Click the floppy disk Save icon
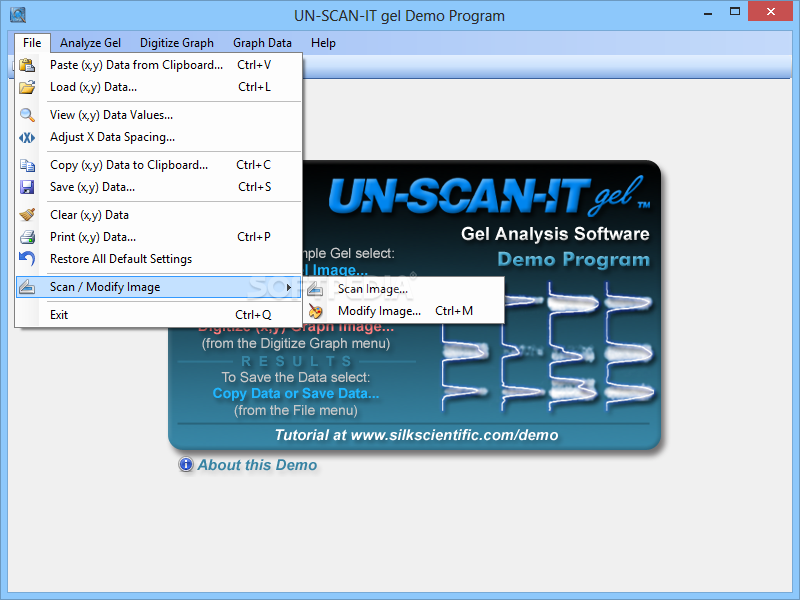The width and height of the screenshot is (800, 600). click(x=27, y=187)
